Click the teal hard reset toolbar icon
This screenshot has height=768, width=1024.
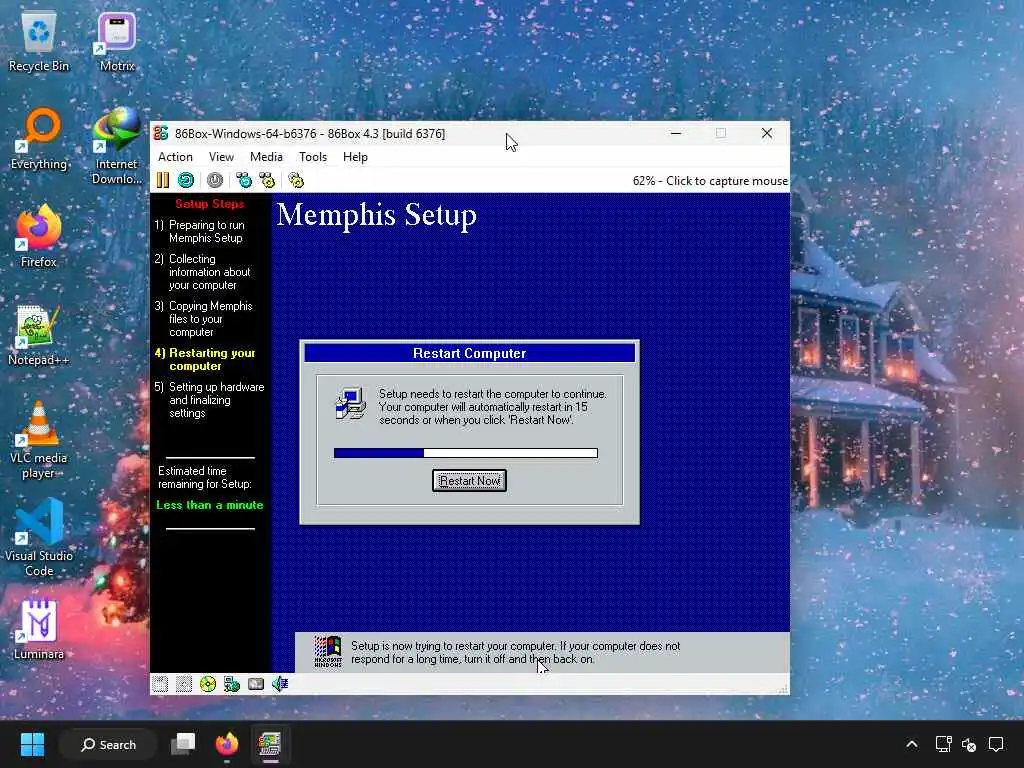pyautogui.click(x=186, y=180)
